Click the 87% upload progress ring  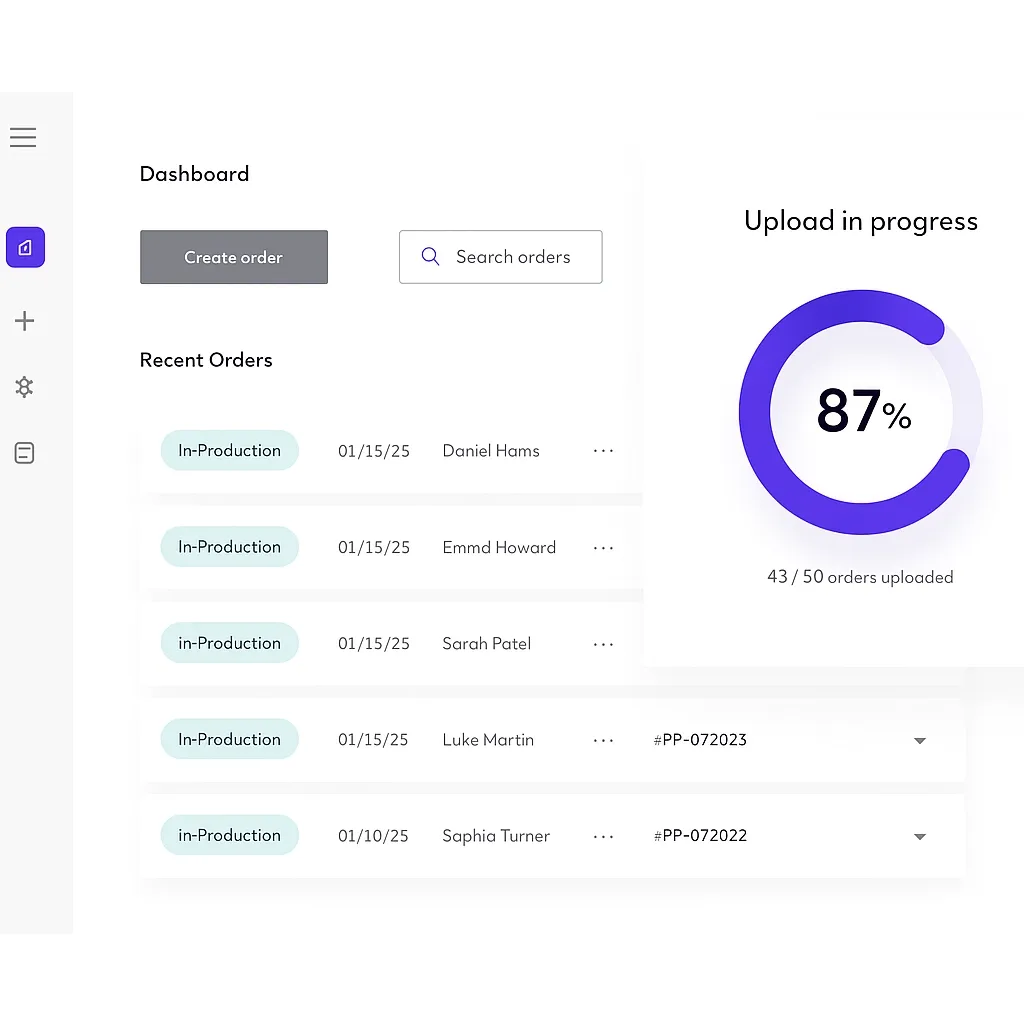(x=860, y=411)
